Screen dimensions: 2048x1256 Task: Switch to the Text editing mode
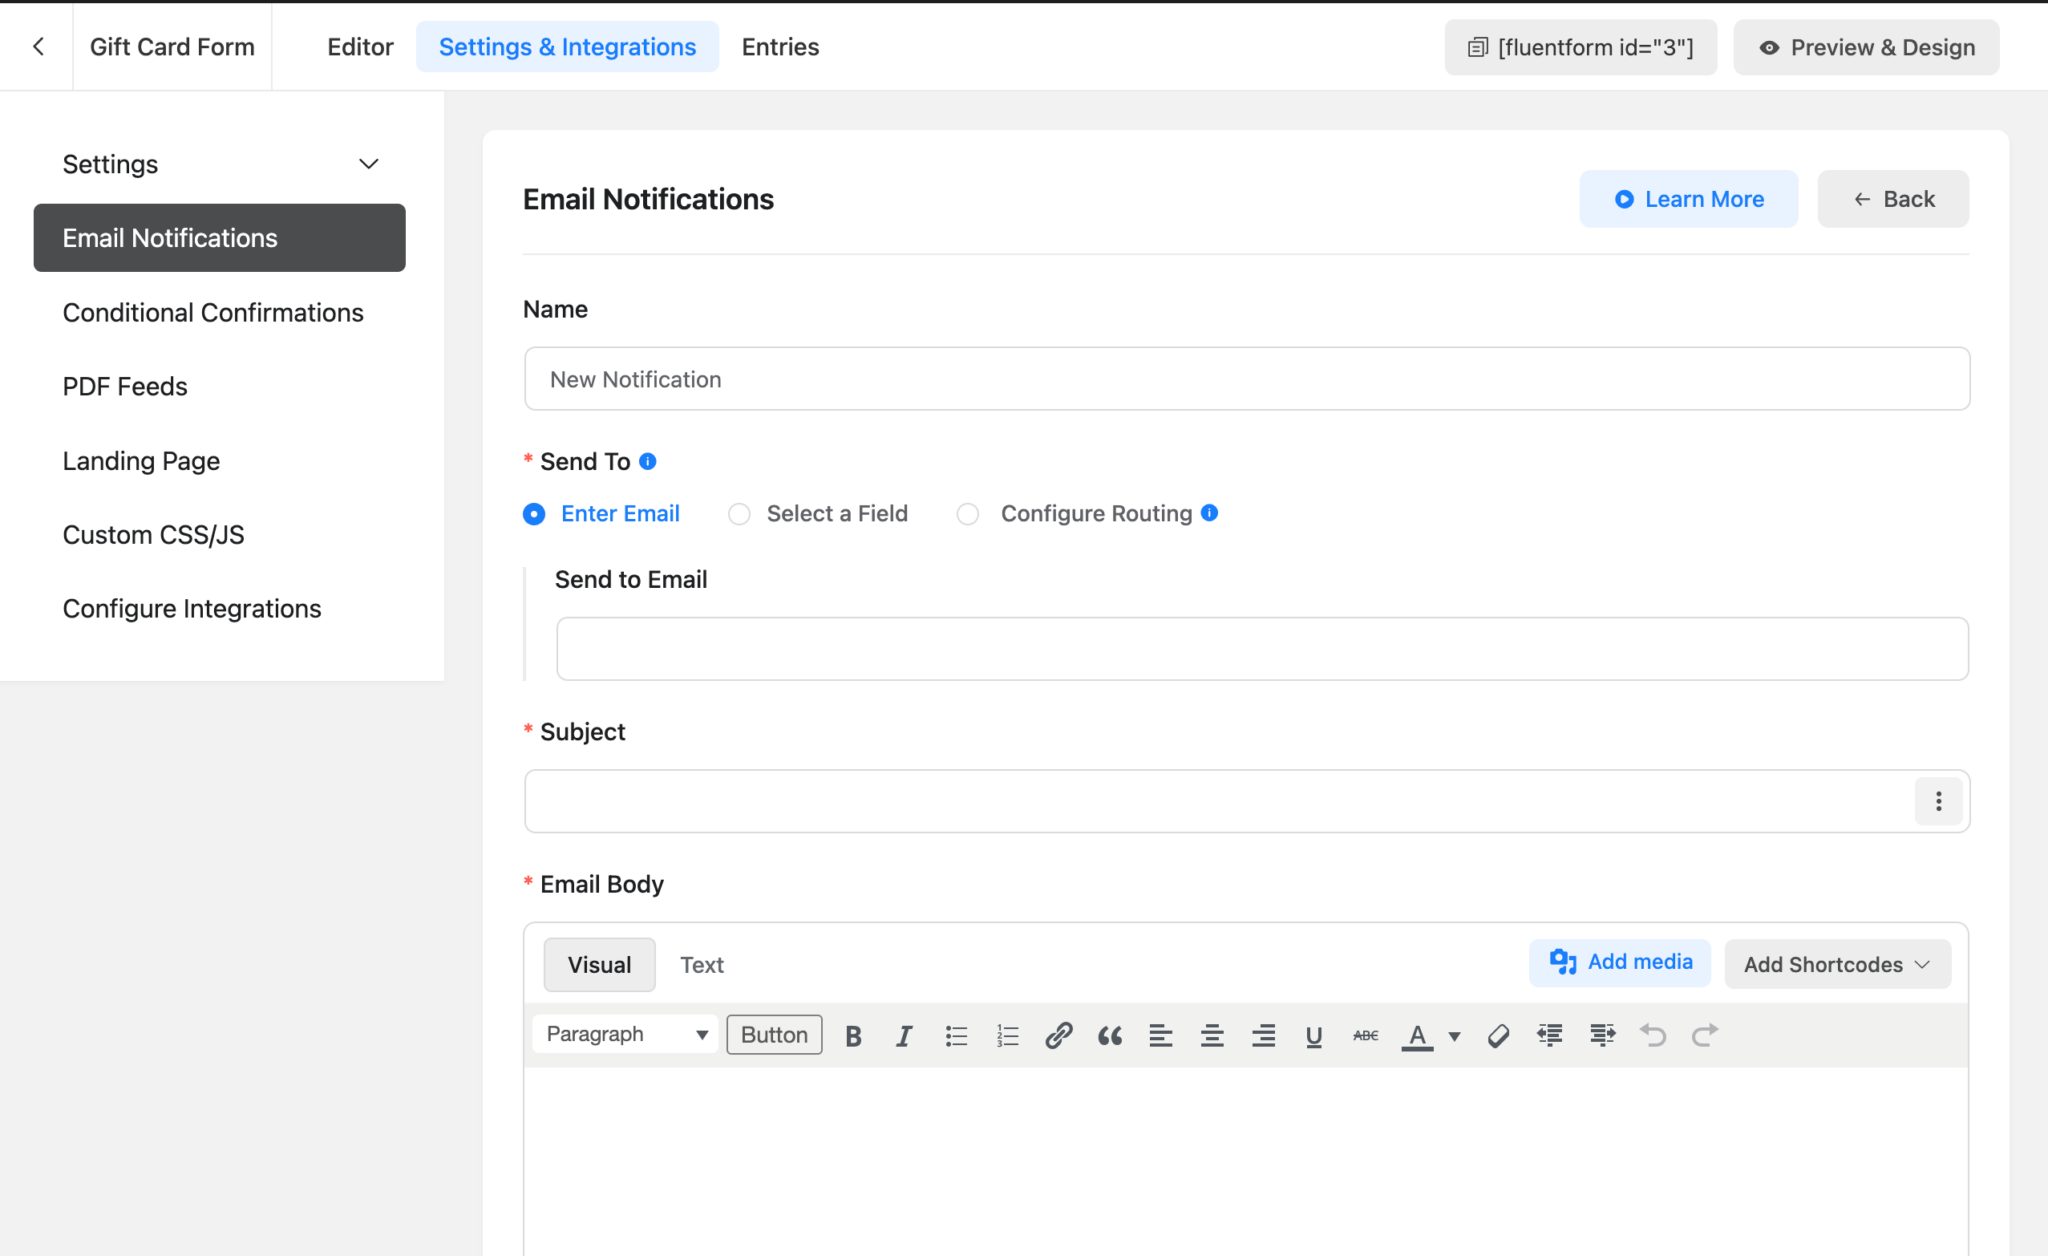pos(702,964)
